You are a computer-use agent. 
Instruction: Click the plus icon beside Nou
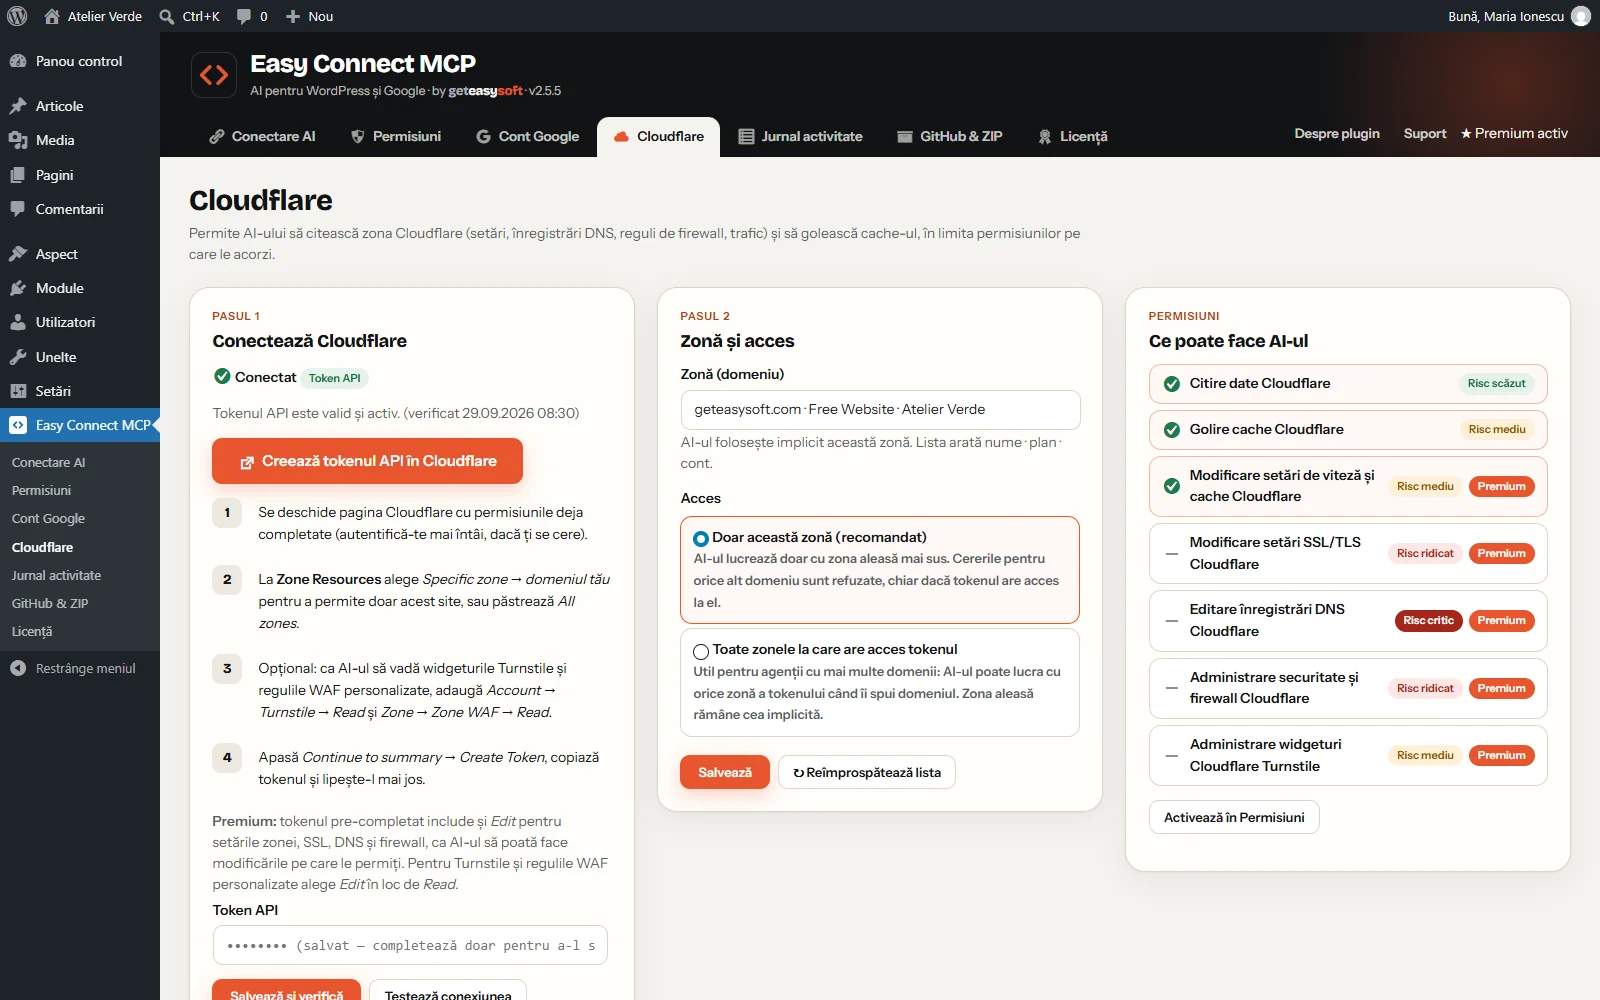pyautogui.click(x=293, y=16)
